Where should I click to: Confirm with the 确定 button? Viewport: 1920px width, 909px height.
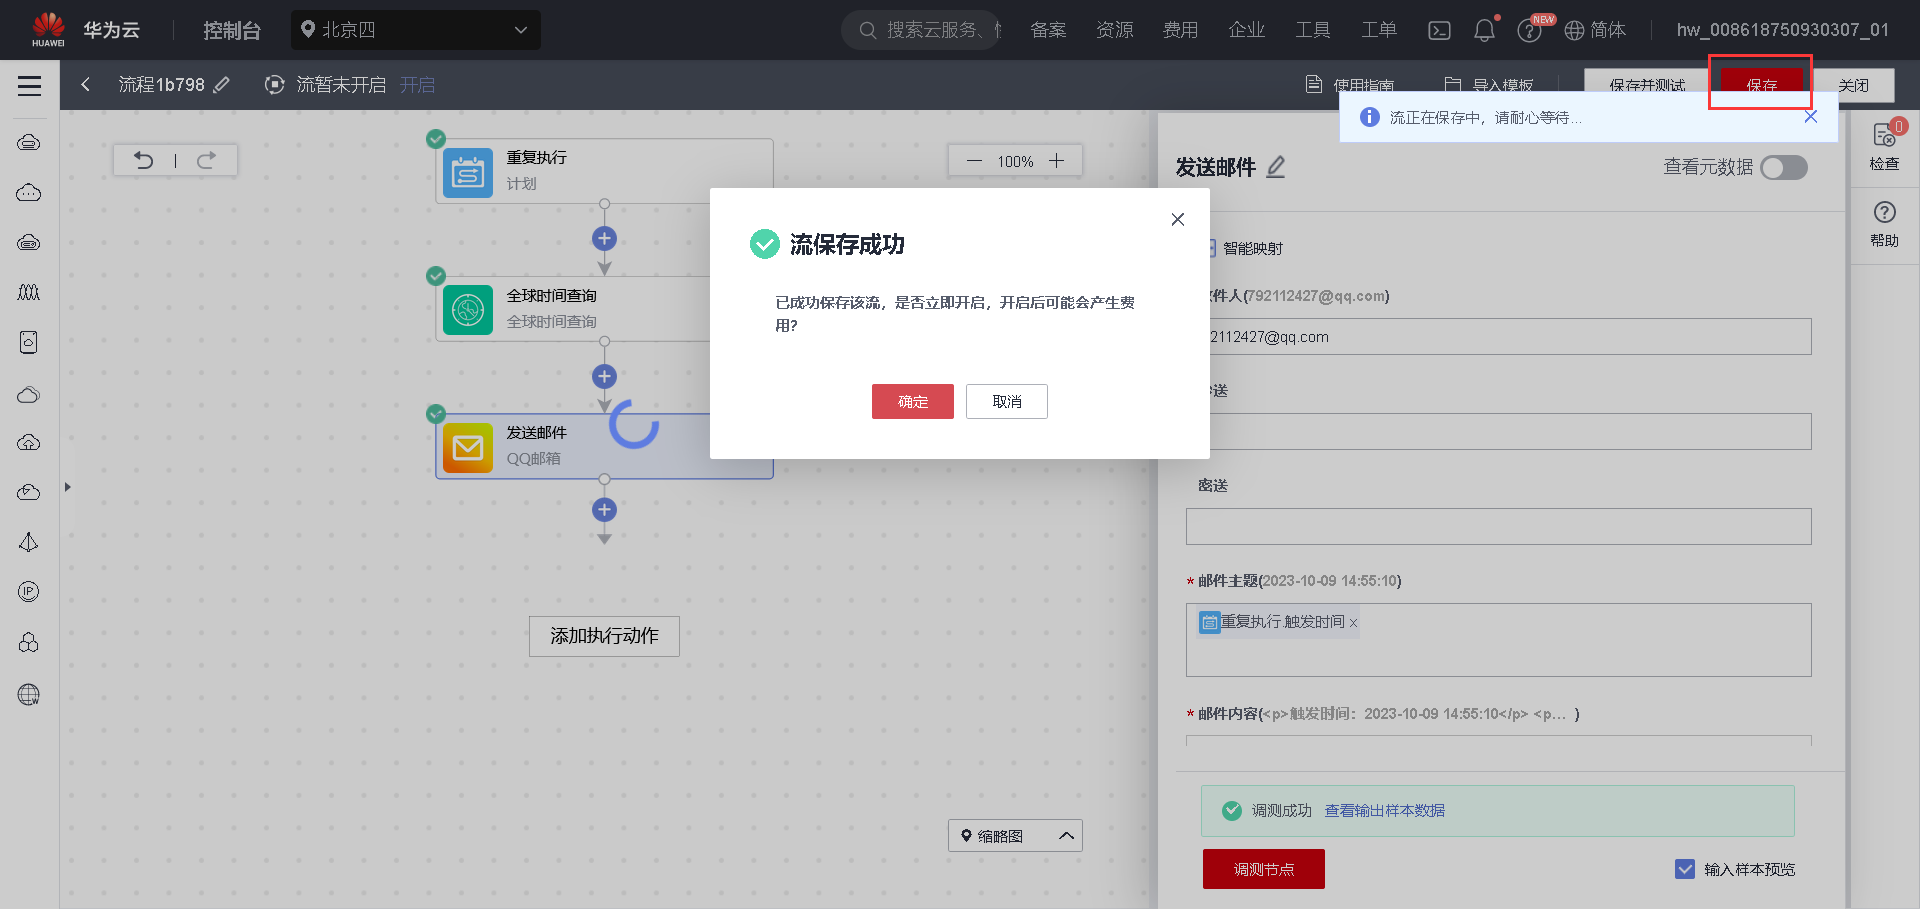(x=912, y=401)
